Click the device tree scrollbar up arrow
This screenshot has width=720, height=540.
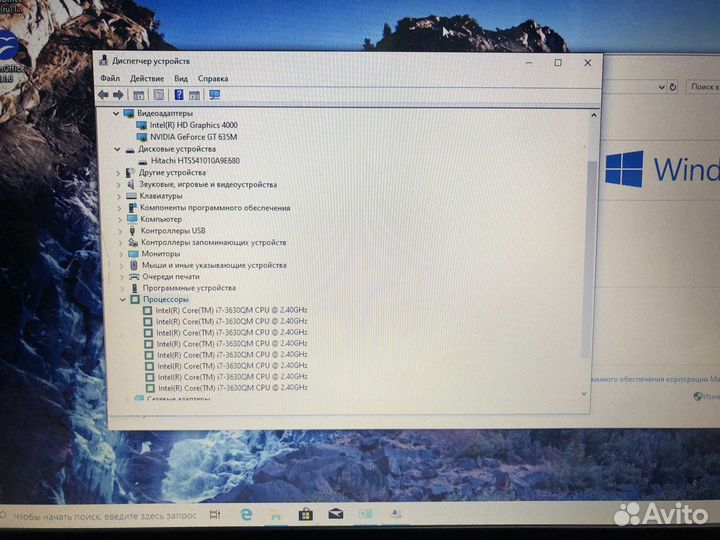[594, 115]
